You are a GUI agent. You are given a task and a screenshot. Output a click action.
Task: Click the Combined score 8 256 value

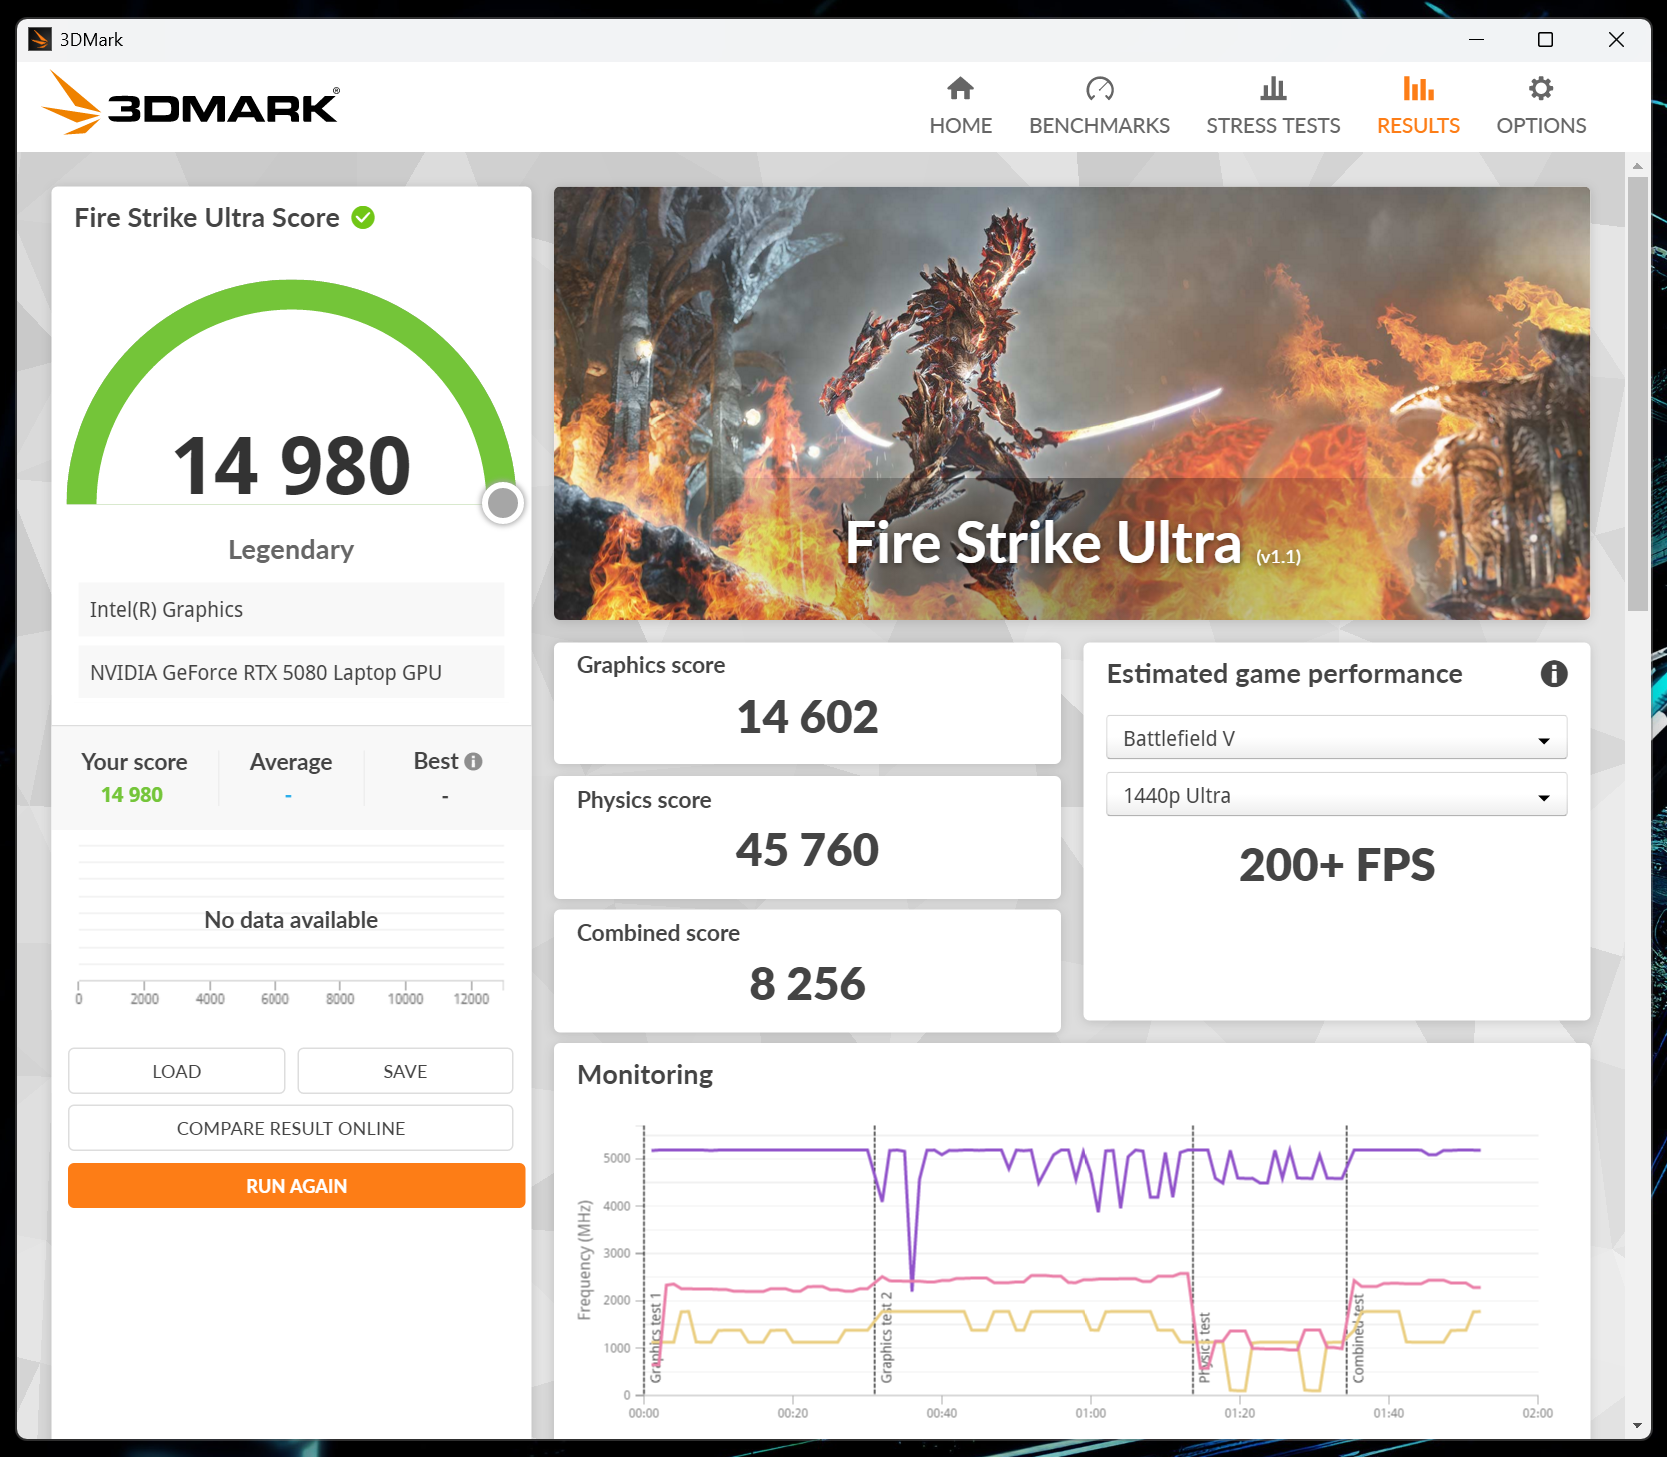click(x=807, y=984)
